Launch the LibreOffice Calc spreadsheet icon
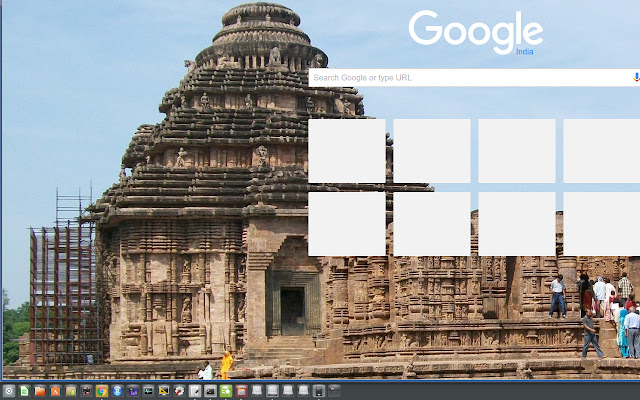This screenshot has height=400, width=640. 24,391
